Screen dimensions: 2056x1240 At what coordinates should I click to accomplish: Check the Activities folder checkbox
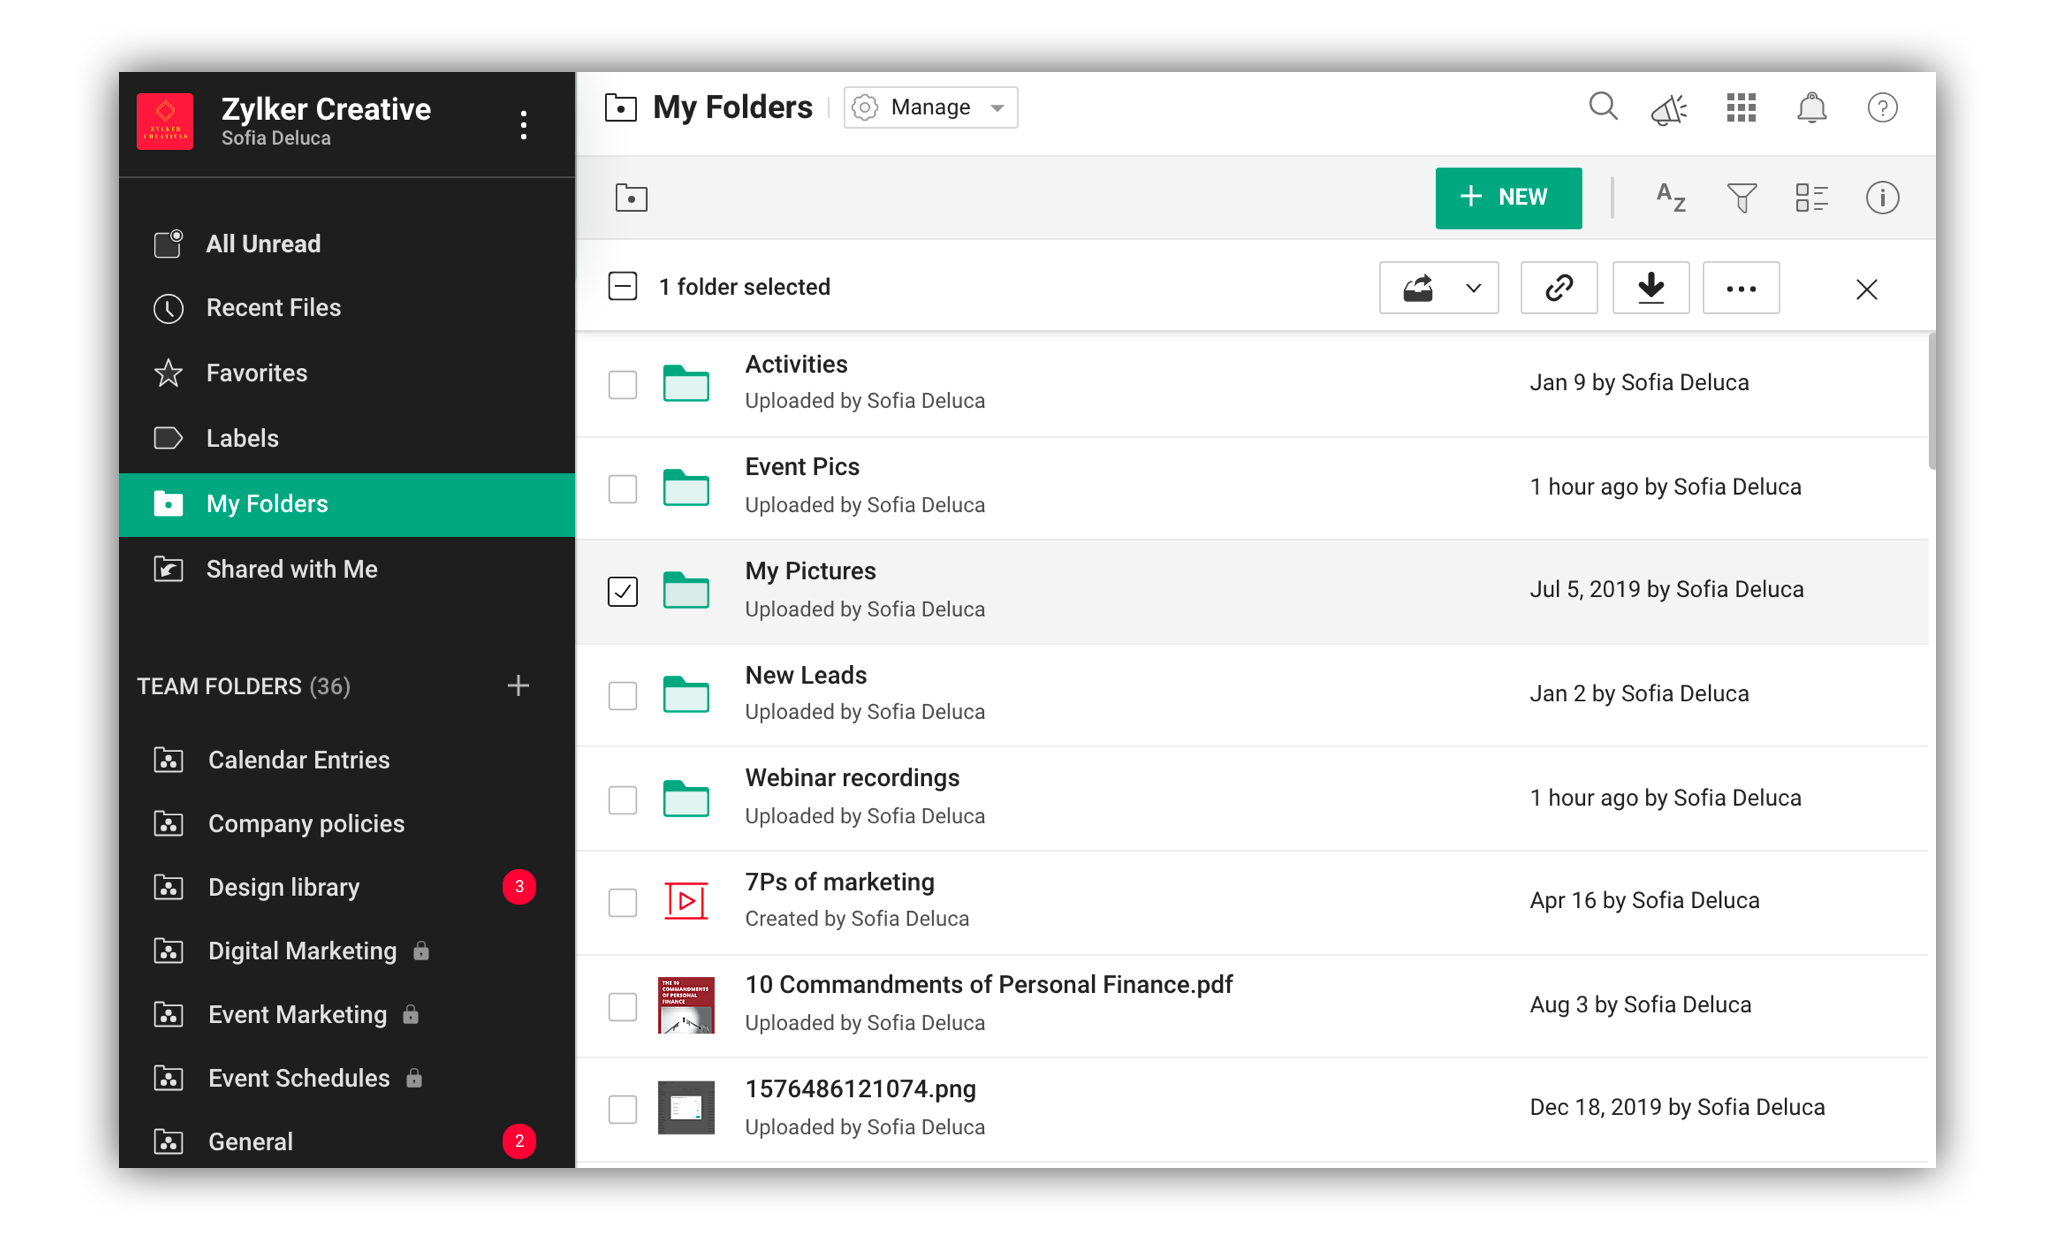[622, 384]
